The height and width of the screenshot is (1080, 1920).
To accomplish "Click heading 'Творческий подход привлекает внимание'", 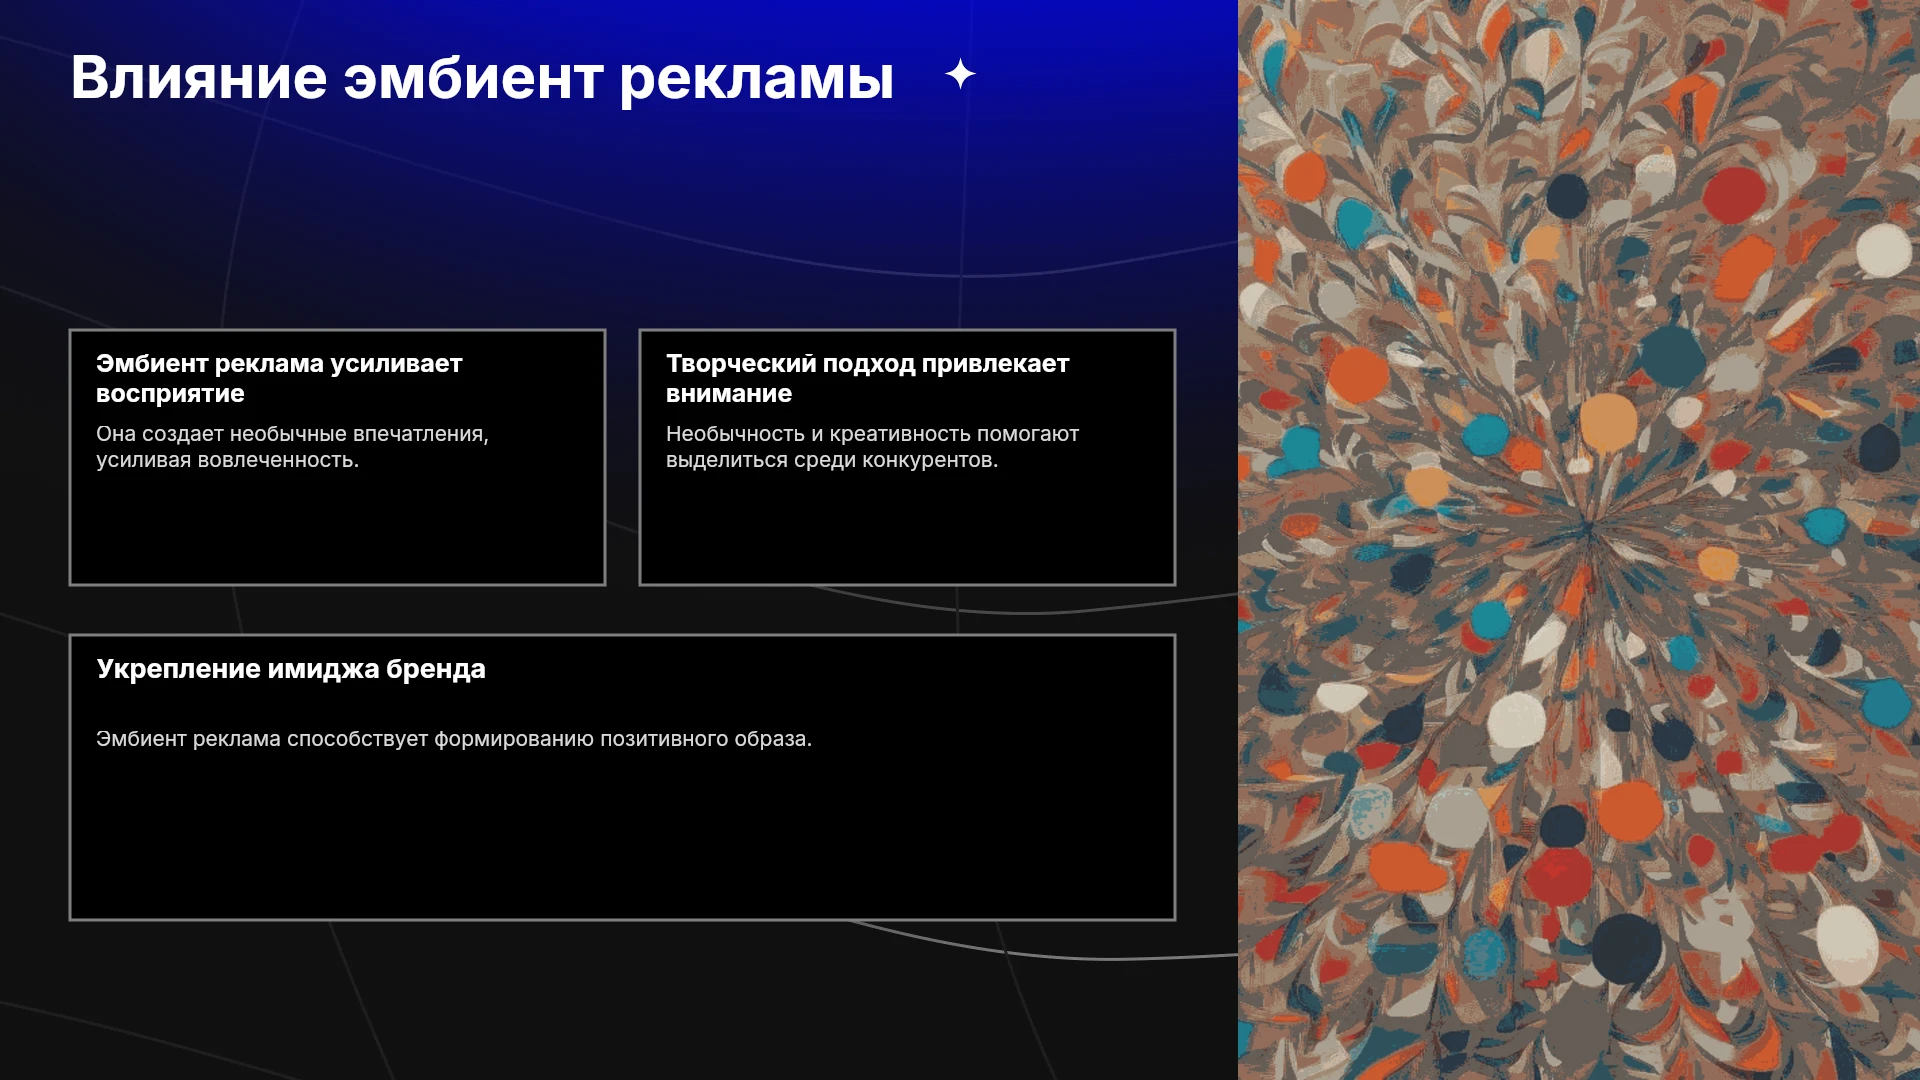I will 867,378.
